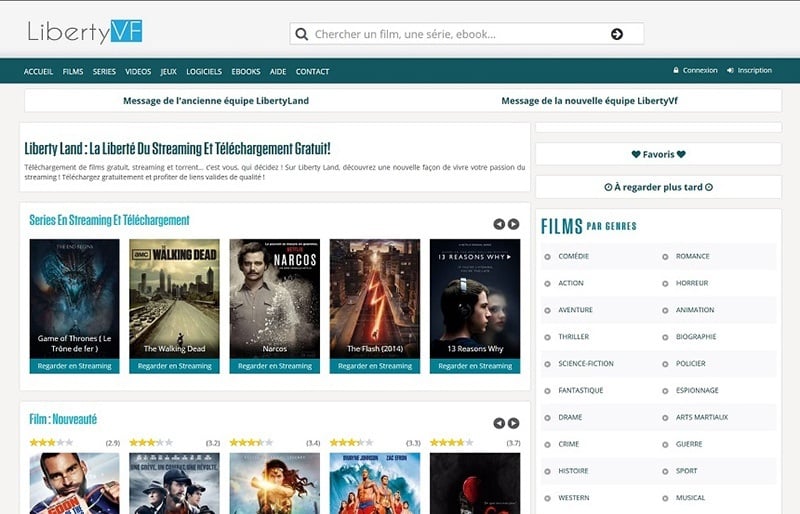
Task: Select the CRIME genre
Action: click(568, 444)
